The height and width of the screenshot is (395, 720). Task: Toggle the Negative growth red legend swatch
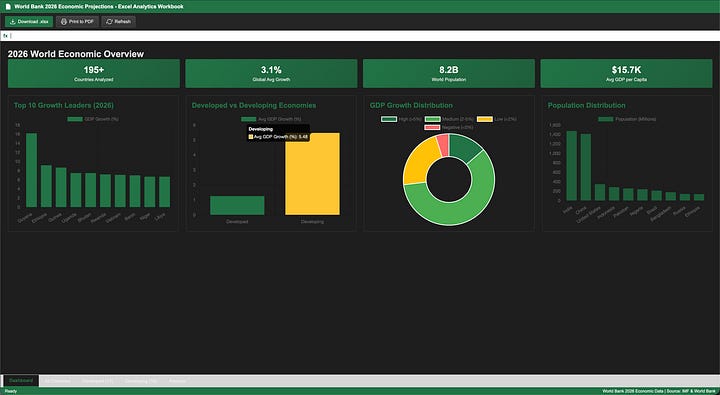point(433,127)
